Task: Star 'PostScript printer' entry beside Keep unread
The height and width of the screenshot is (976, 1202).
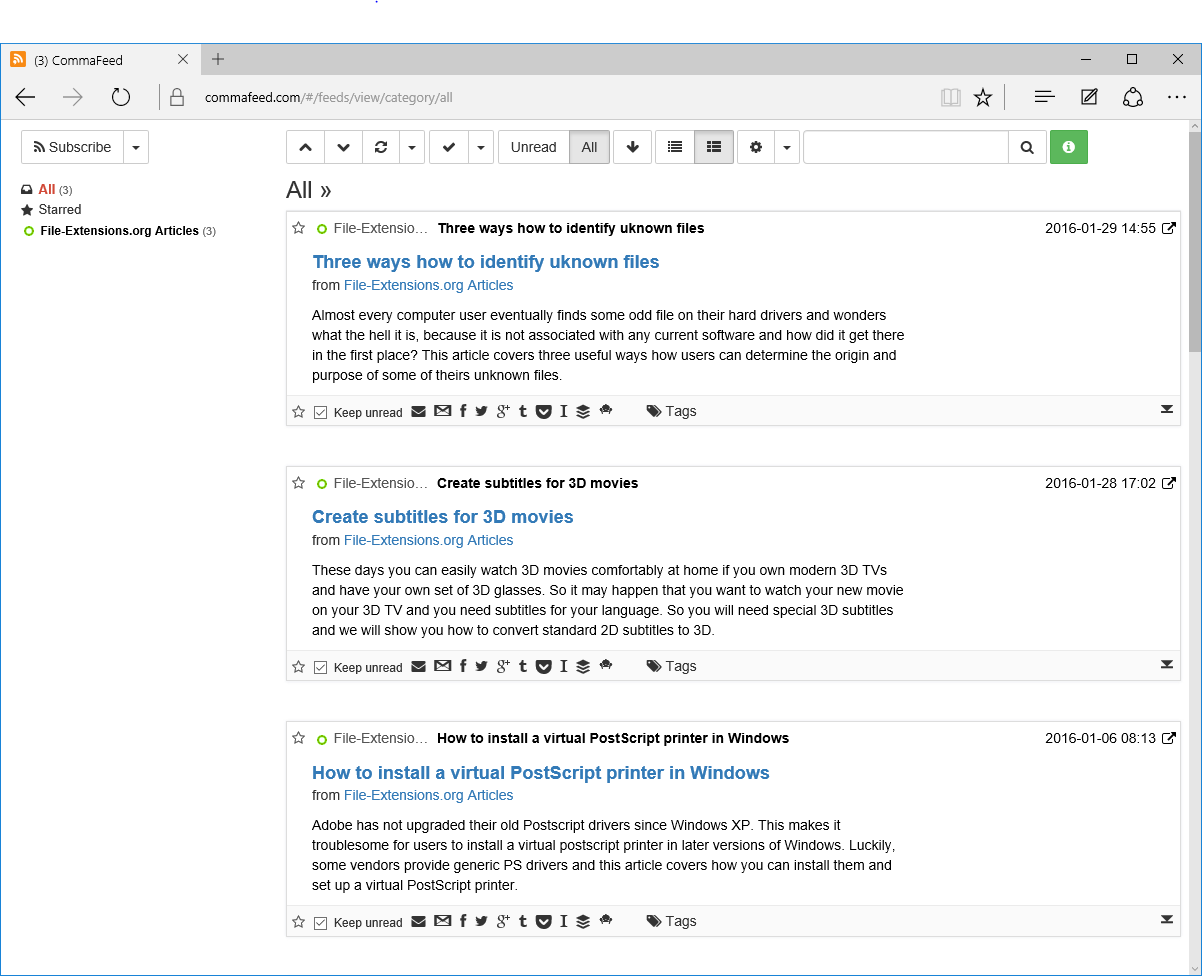Action: point(298,922)
